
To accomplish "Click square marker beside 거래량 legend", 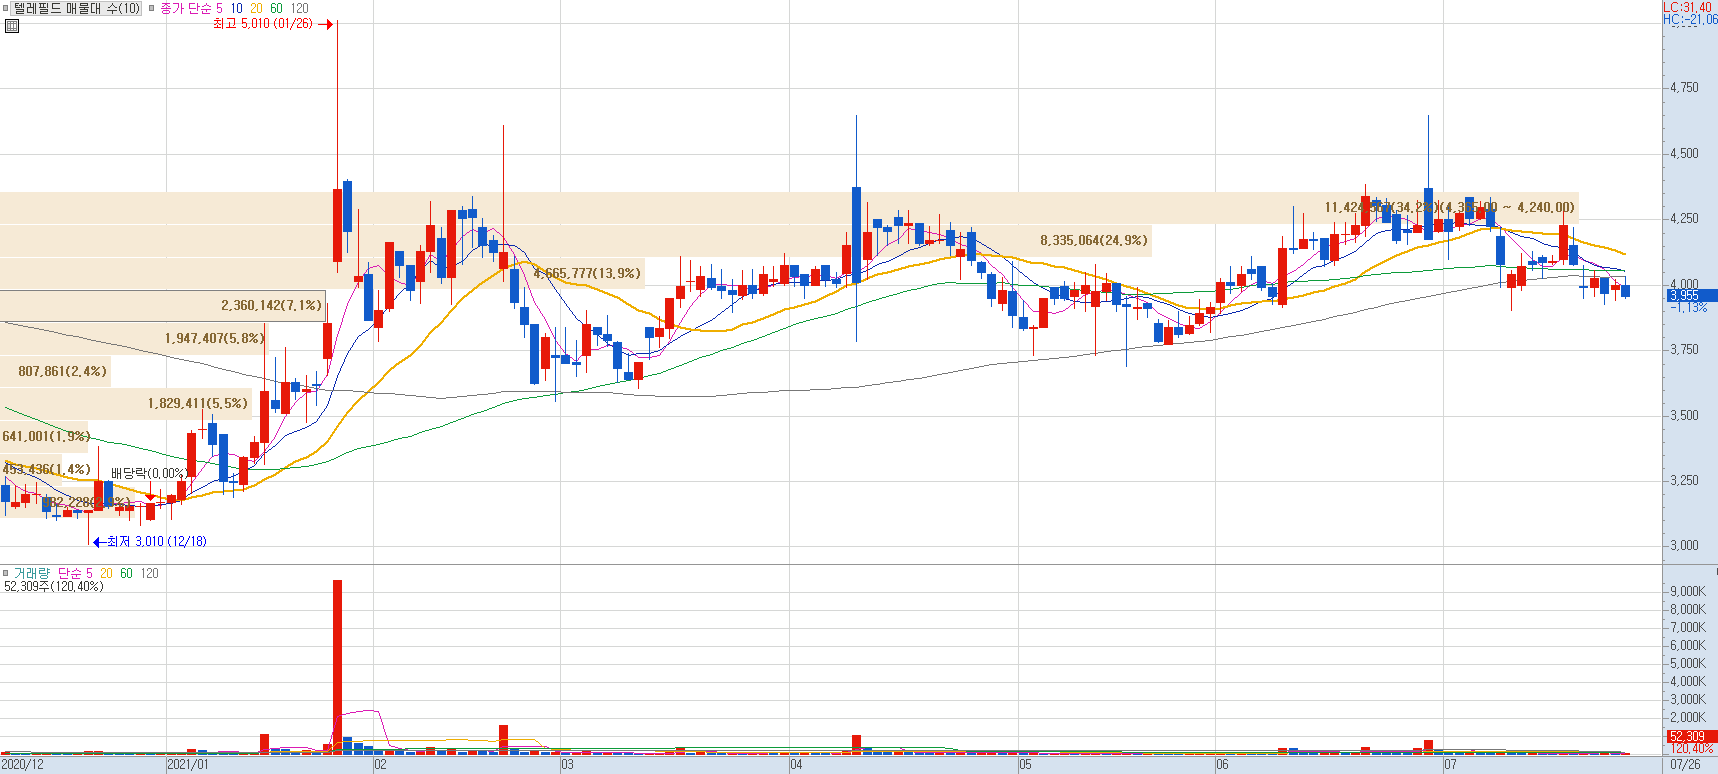I will click(6, 573).
